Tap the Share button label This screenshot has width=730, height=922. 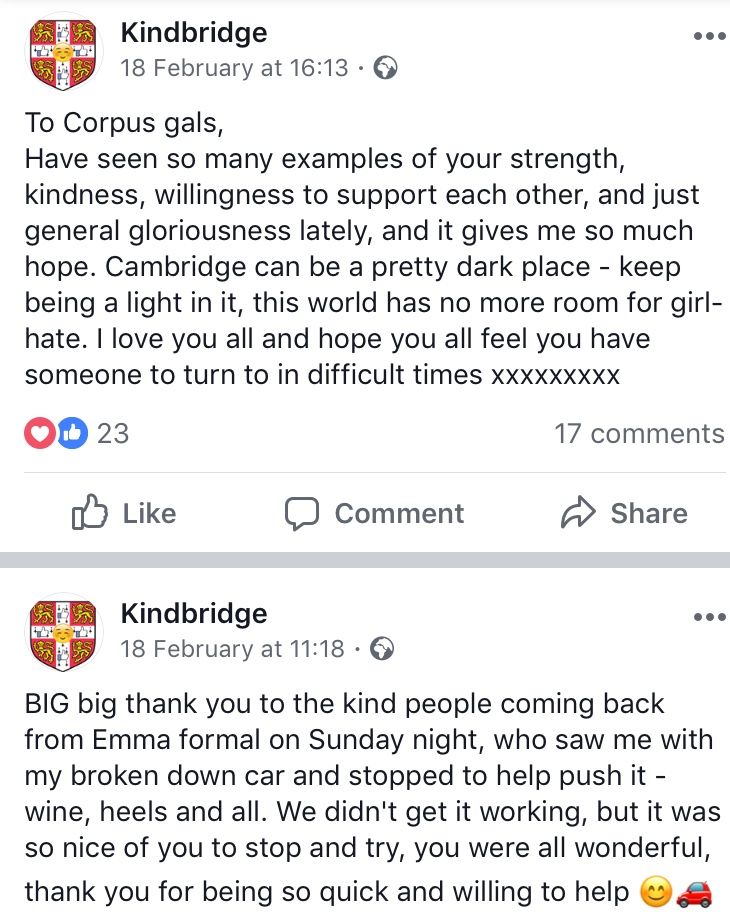point(649,513)
